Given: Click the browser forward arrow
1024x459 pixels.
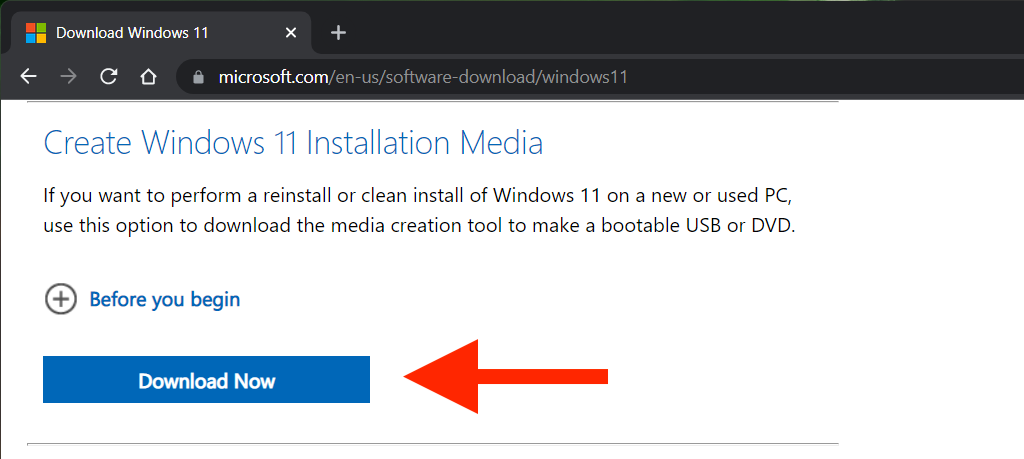Looking at the screenshot, I should pos(68,77).
